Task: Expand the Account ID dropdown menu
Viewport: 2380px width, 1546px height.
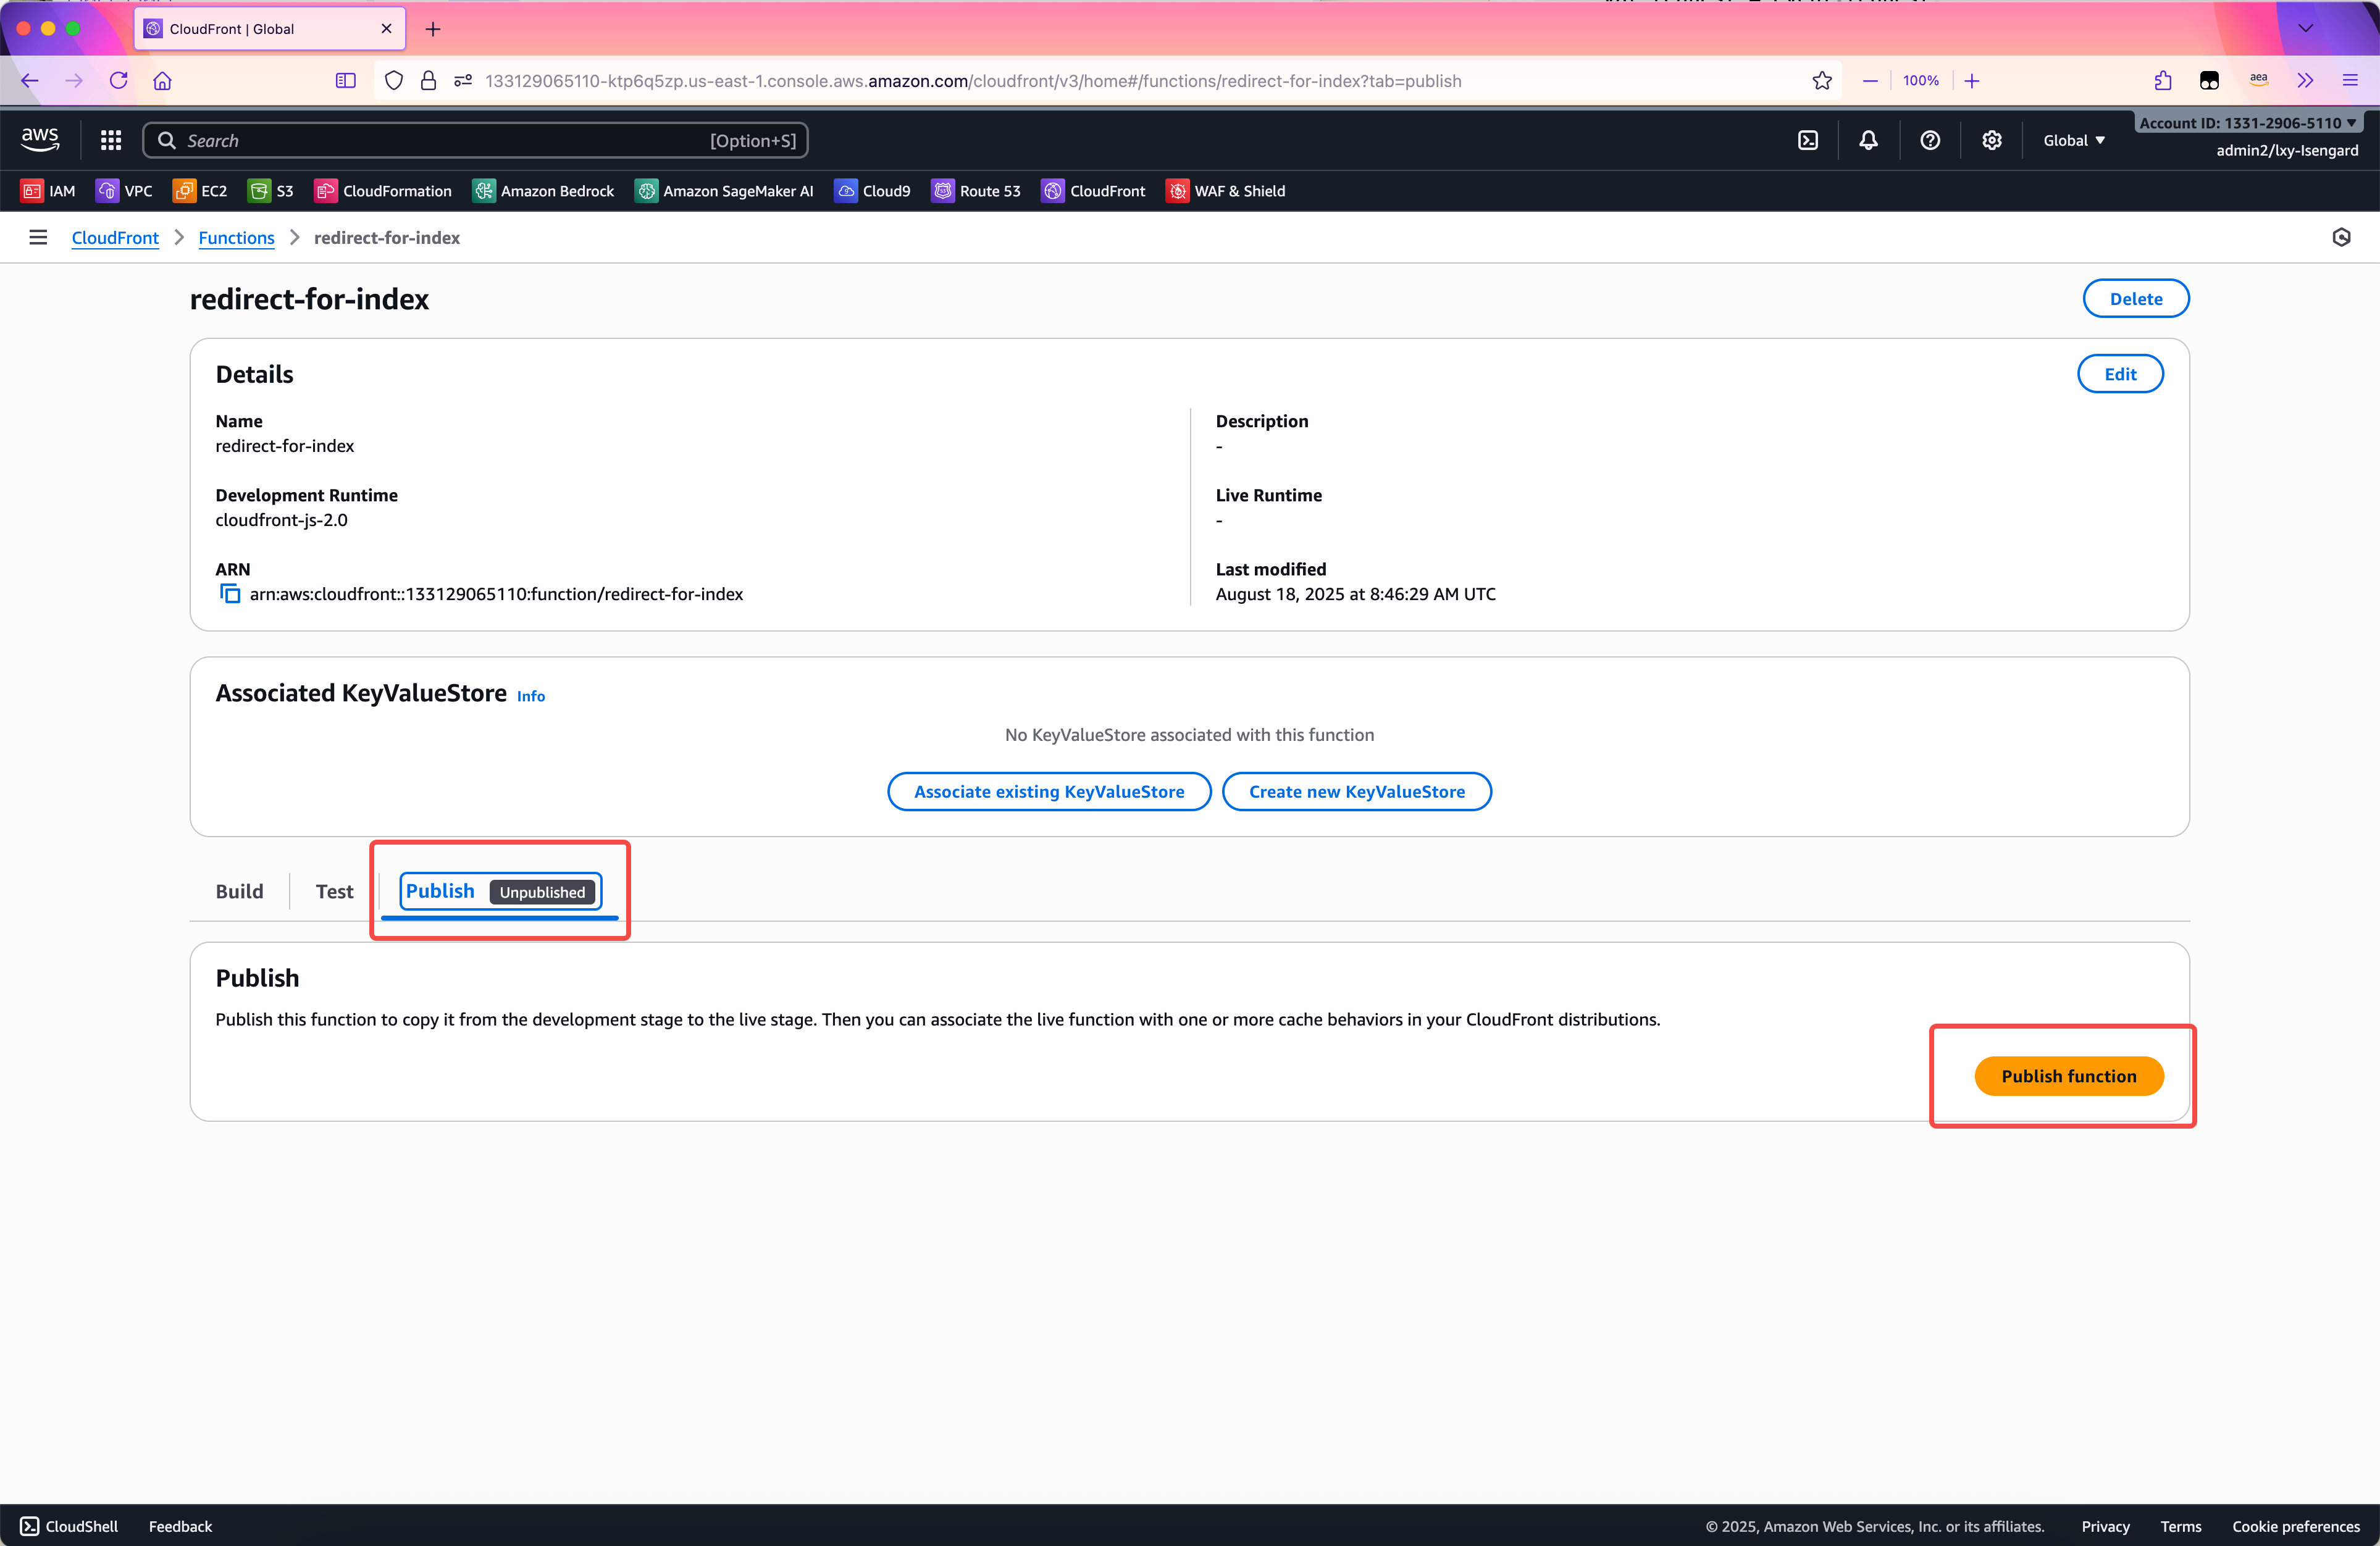Action: 2247,123
